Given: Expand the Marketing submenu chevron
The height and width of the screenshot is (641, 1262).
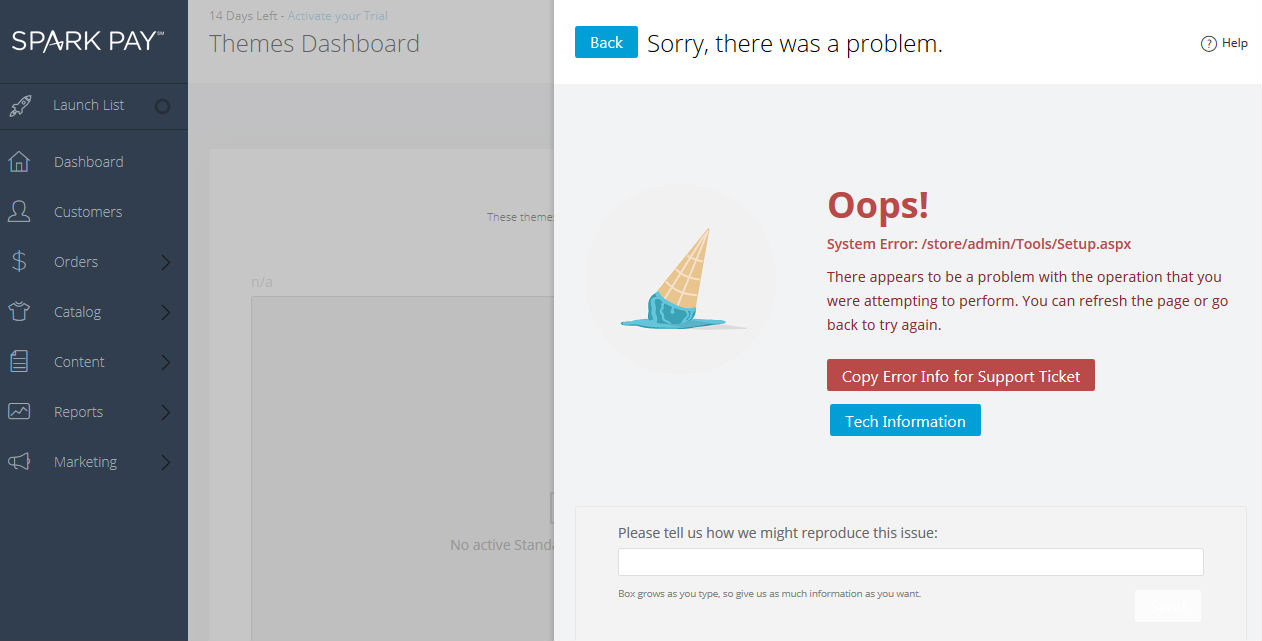Looking at the screenshot, I should pos(166,463).
